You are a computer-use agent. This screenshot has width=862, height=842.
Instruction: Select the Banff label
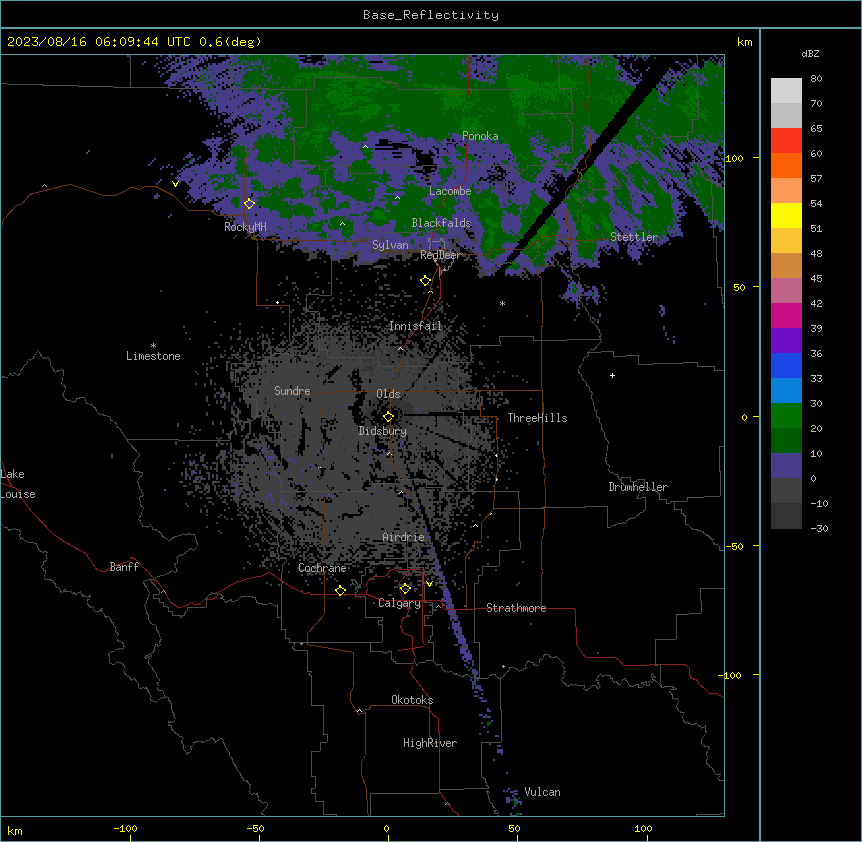tap(124, 567)
